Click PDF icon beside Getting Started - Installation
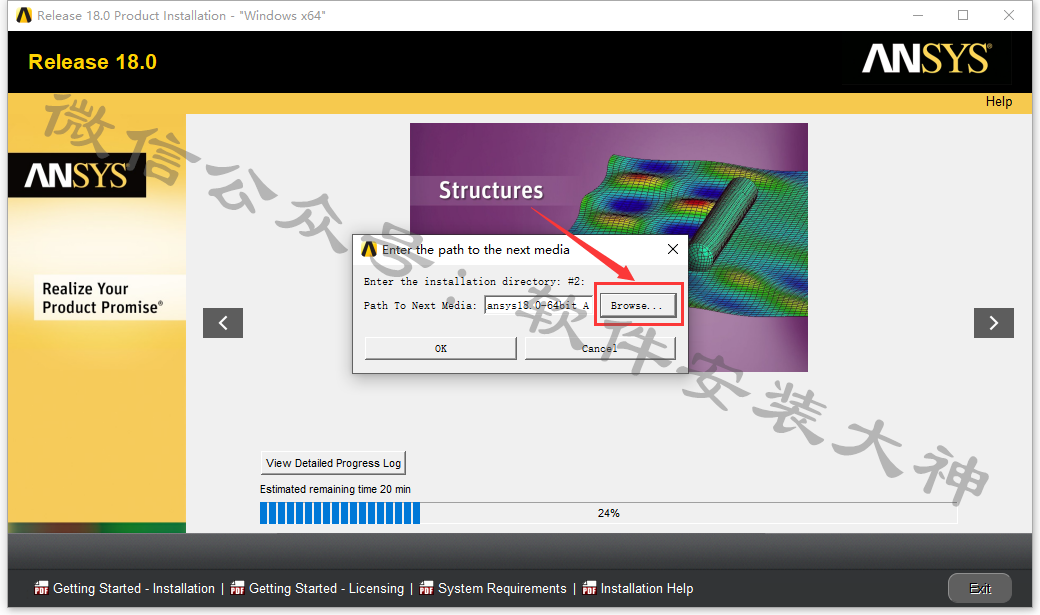This screenshot has width=1040, height=615. pos(41,588)
